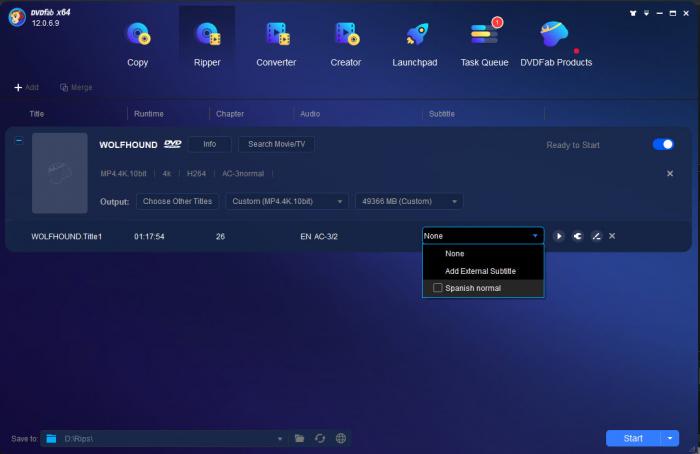The width and height of the screenshot is (700, 454).
Task: Open the WOLFHOUND Info button
Action: pos(209,144)
